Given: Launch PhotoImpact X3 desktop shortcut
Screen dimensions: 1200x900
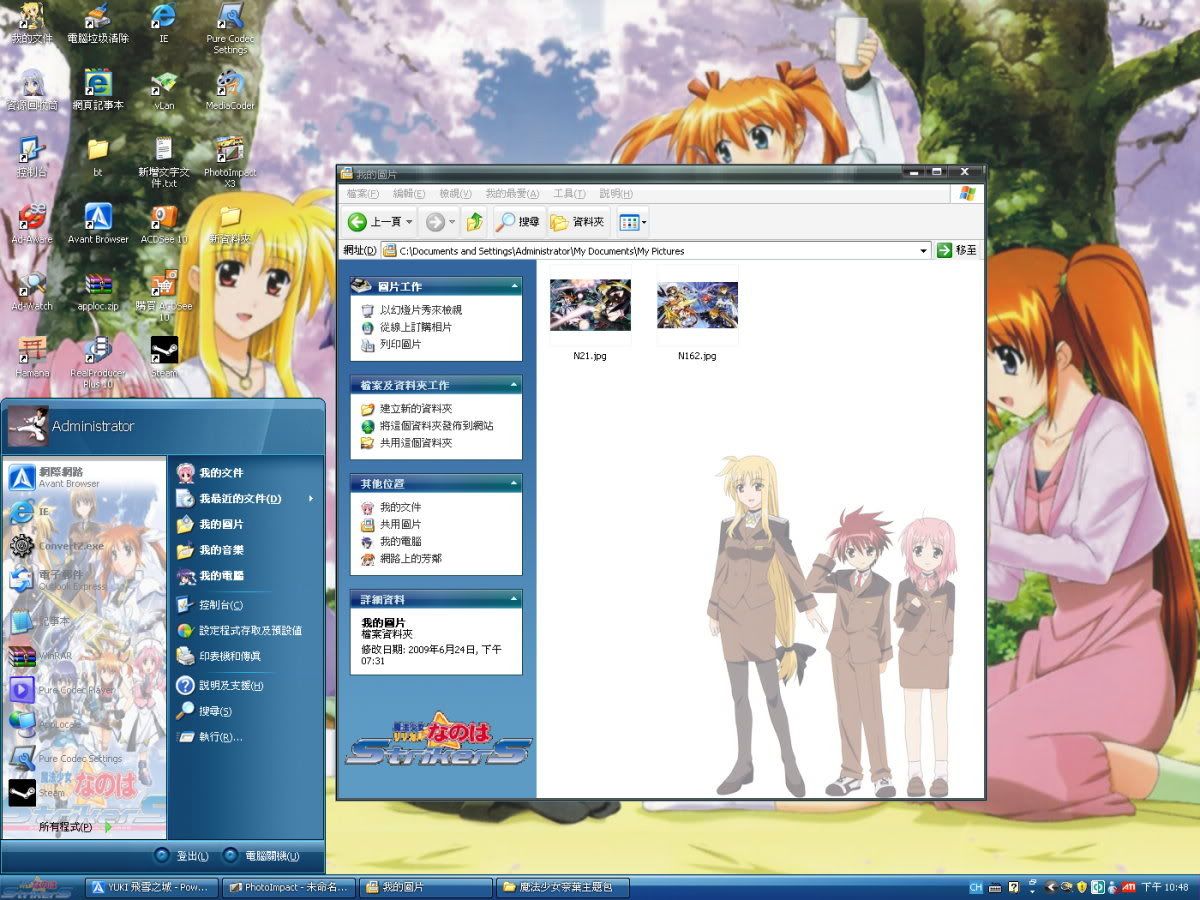Looking at the screenshot, I should coord(230,162).
